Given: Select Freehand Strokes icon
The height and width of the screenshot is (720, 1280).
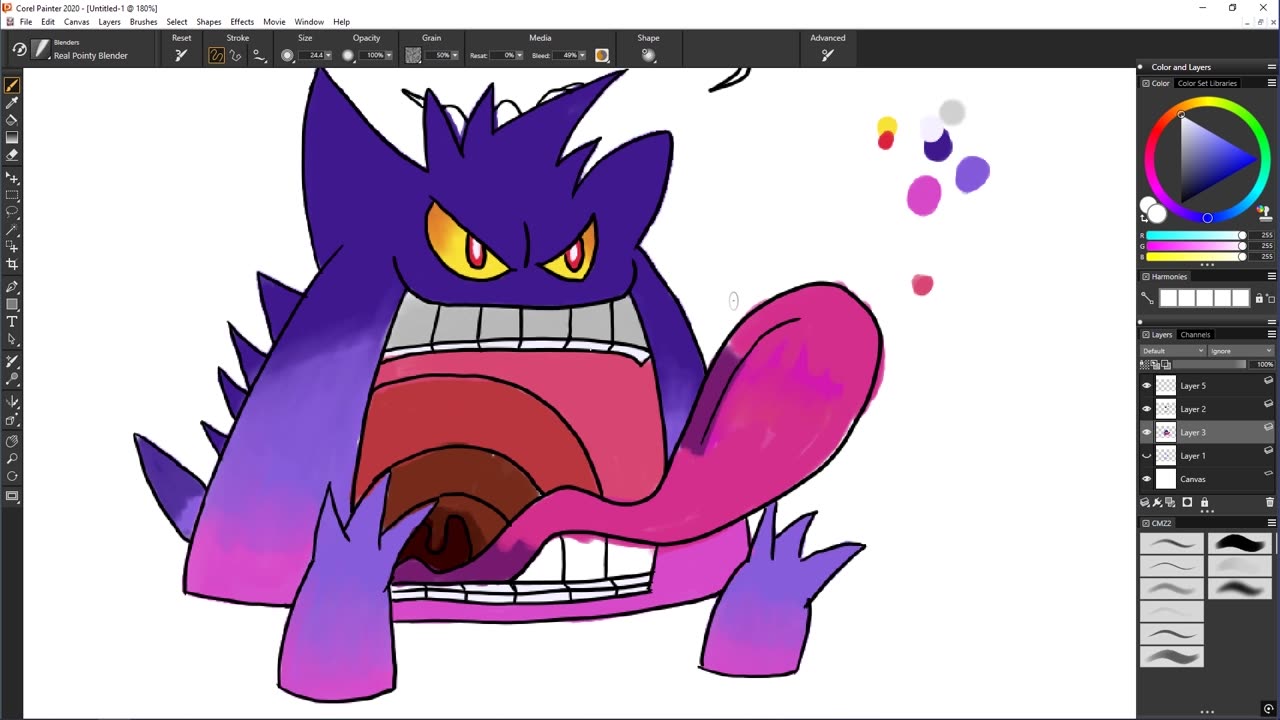Looking at the screenshot, I should pyautogui.click(x=216, y=55).
